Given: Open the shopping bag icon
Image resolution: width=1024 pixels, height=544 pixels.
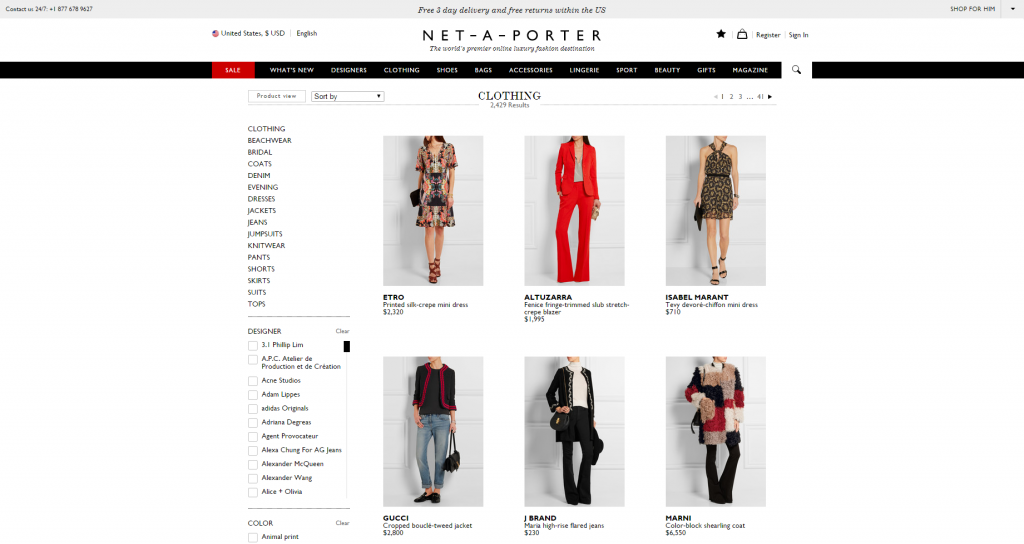Looking at the screenshot, I should click(742, 34).
